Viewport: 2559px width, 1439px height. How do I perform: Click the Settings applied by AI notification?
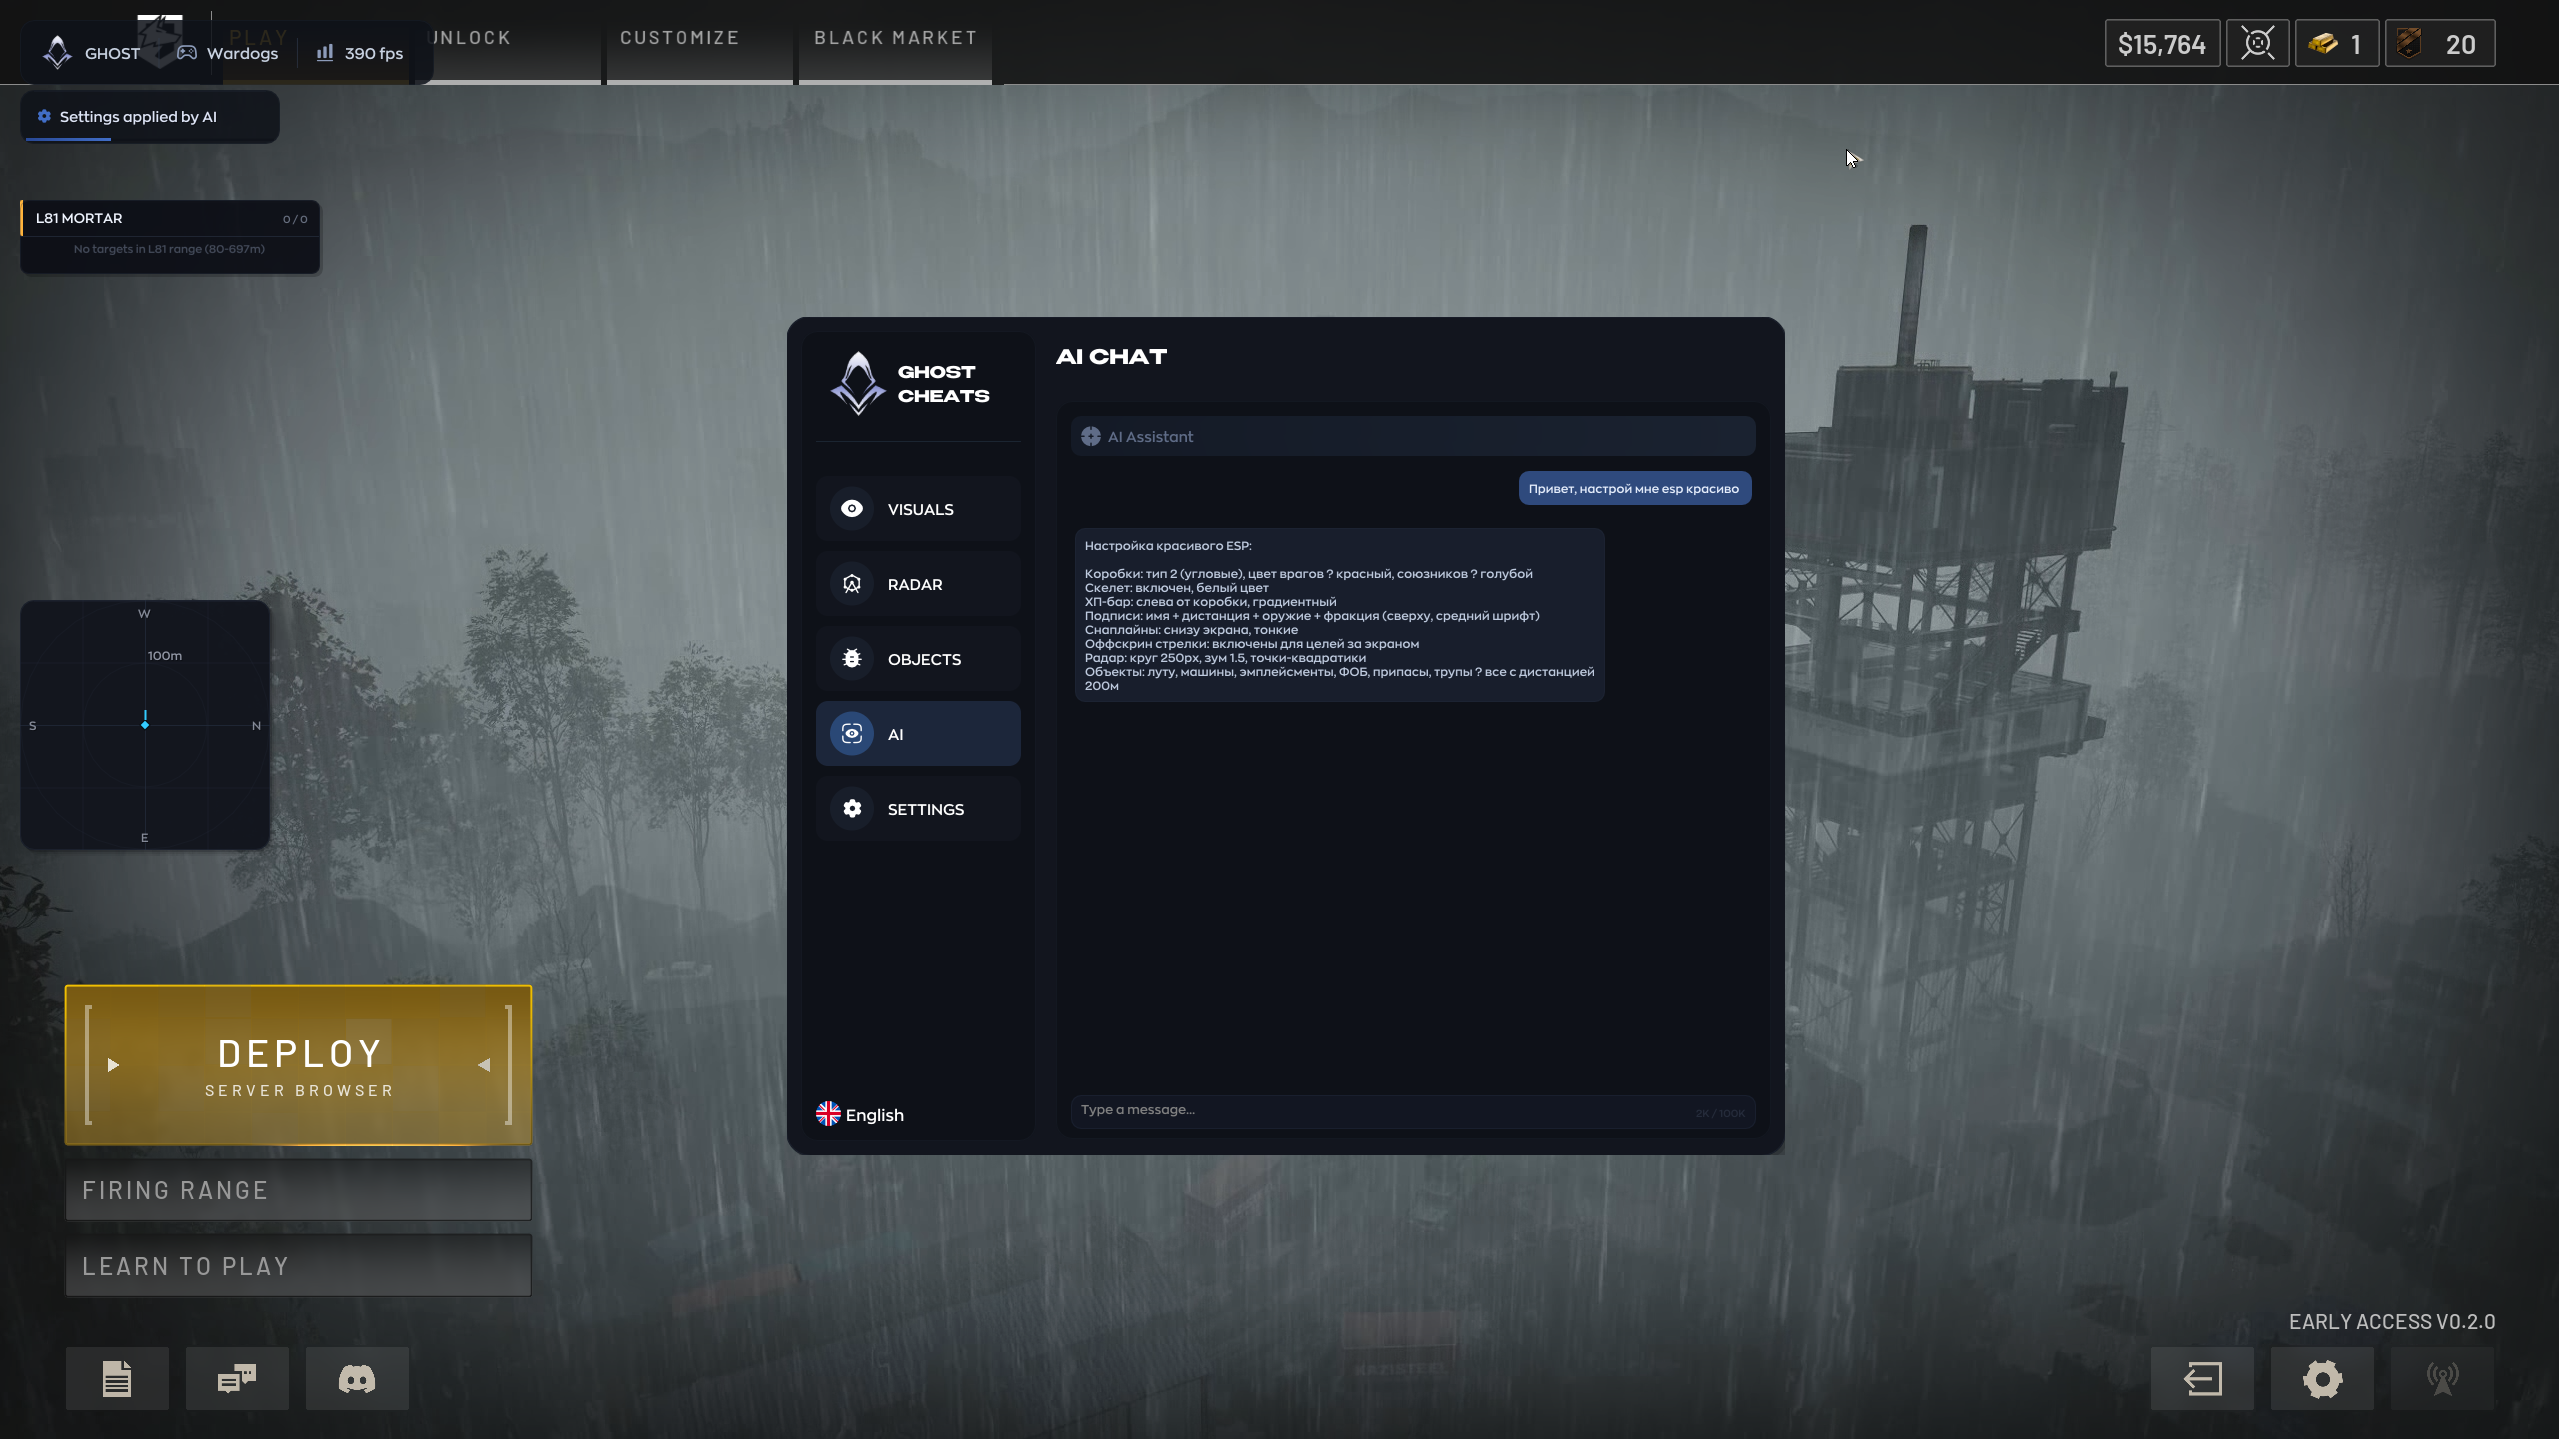click(x=150, y=117)
